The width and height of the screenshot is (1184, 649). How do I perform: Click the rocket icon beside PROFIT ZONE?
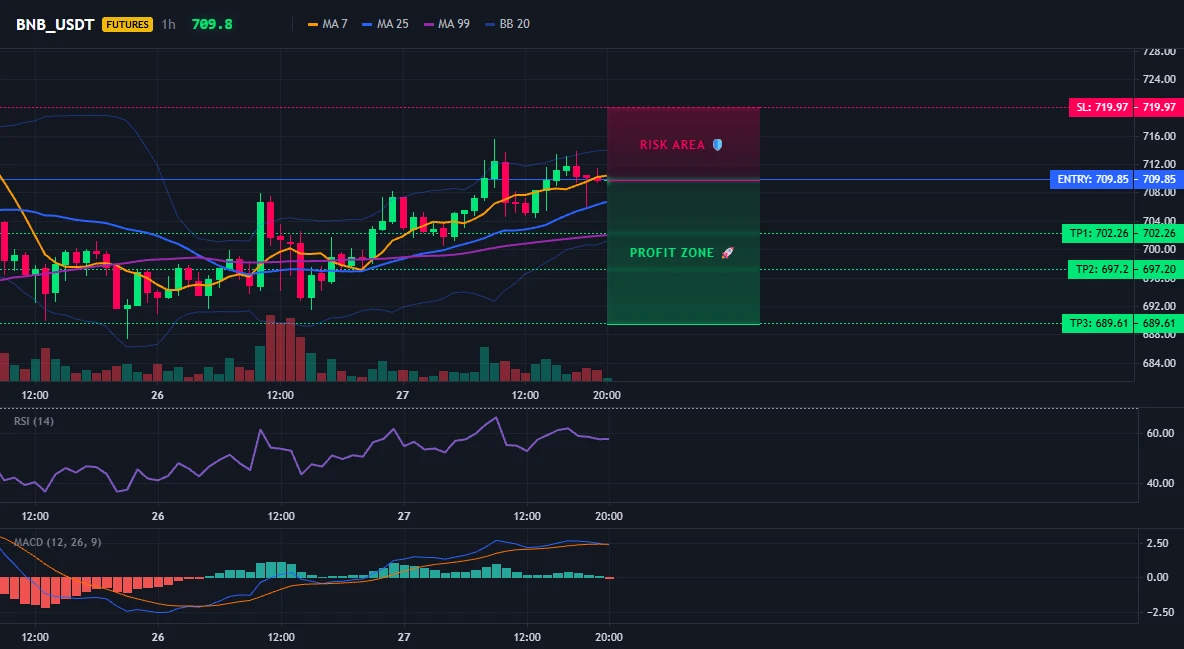click(727, 252)
